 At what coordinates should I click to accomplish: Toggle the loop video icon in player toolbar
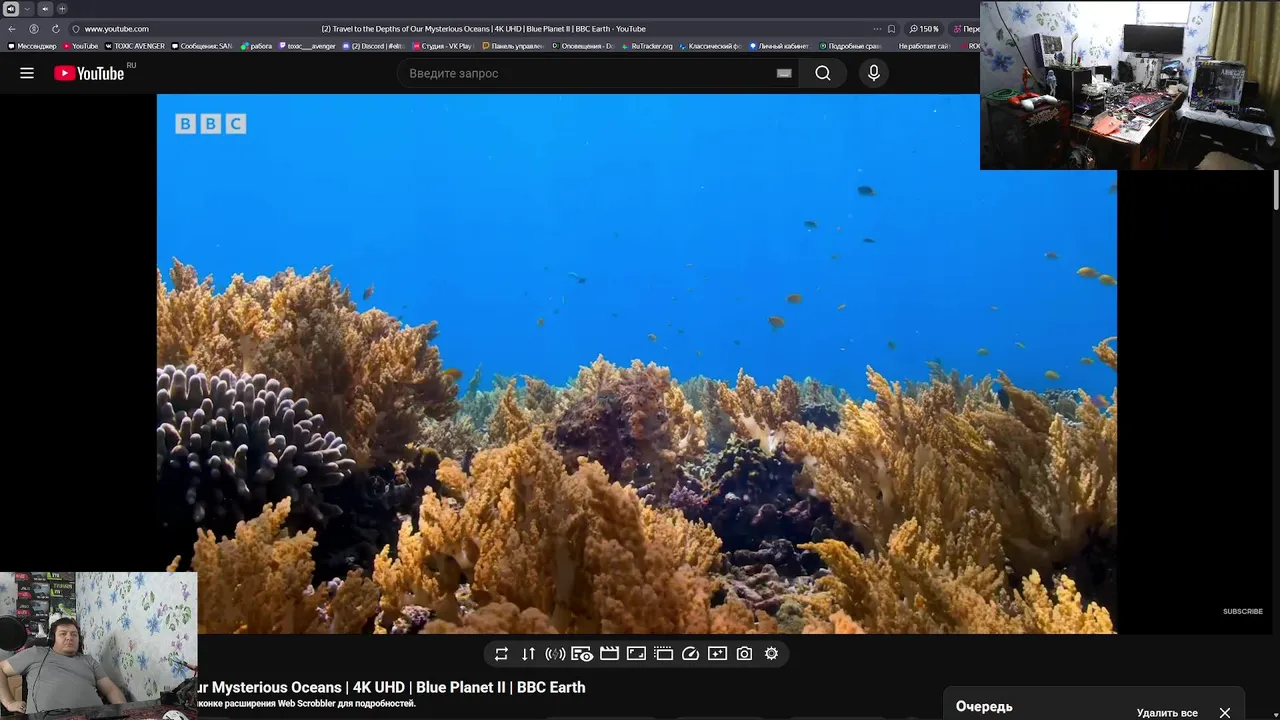point(501,654)
